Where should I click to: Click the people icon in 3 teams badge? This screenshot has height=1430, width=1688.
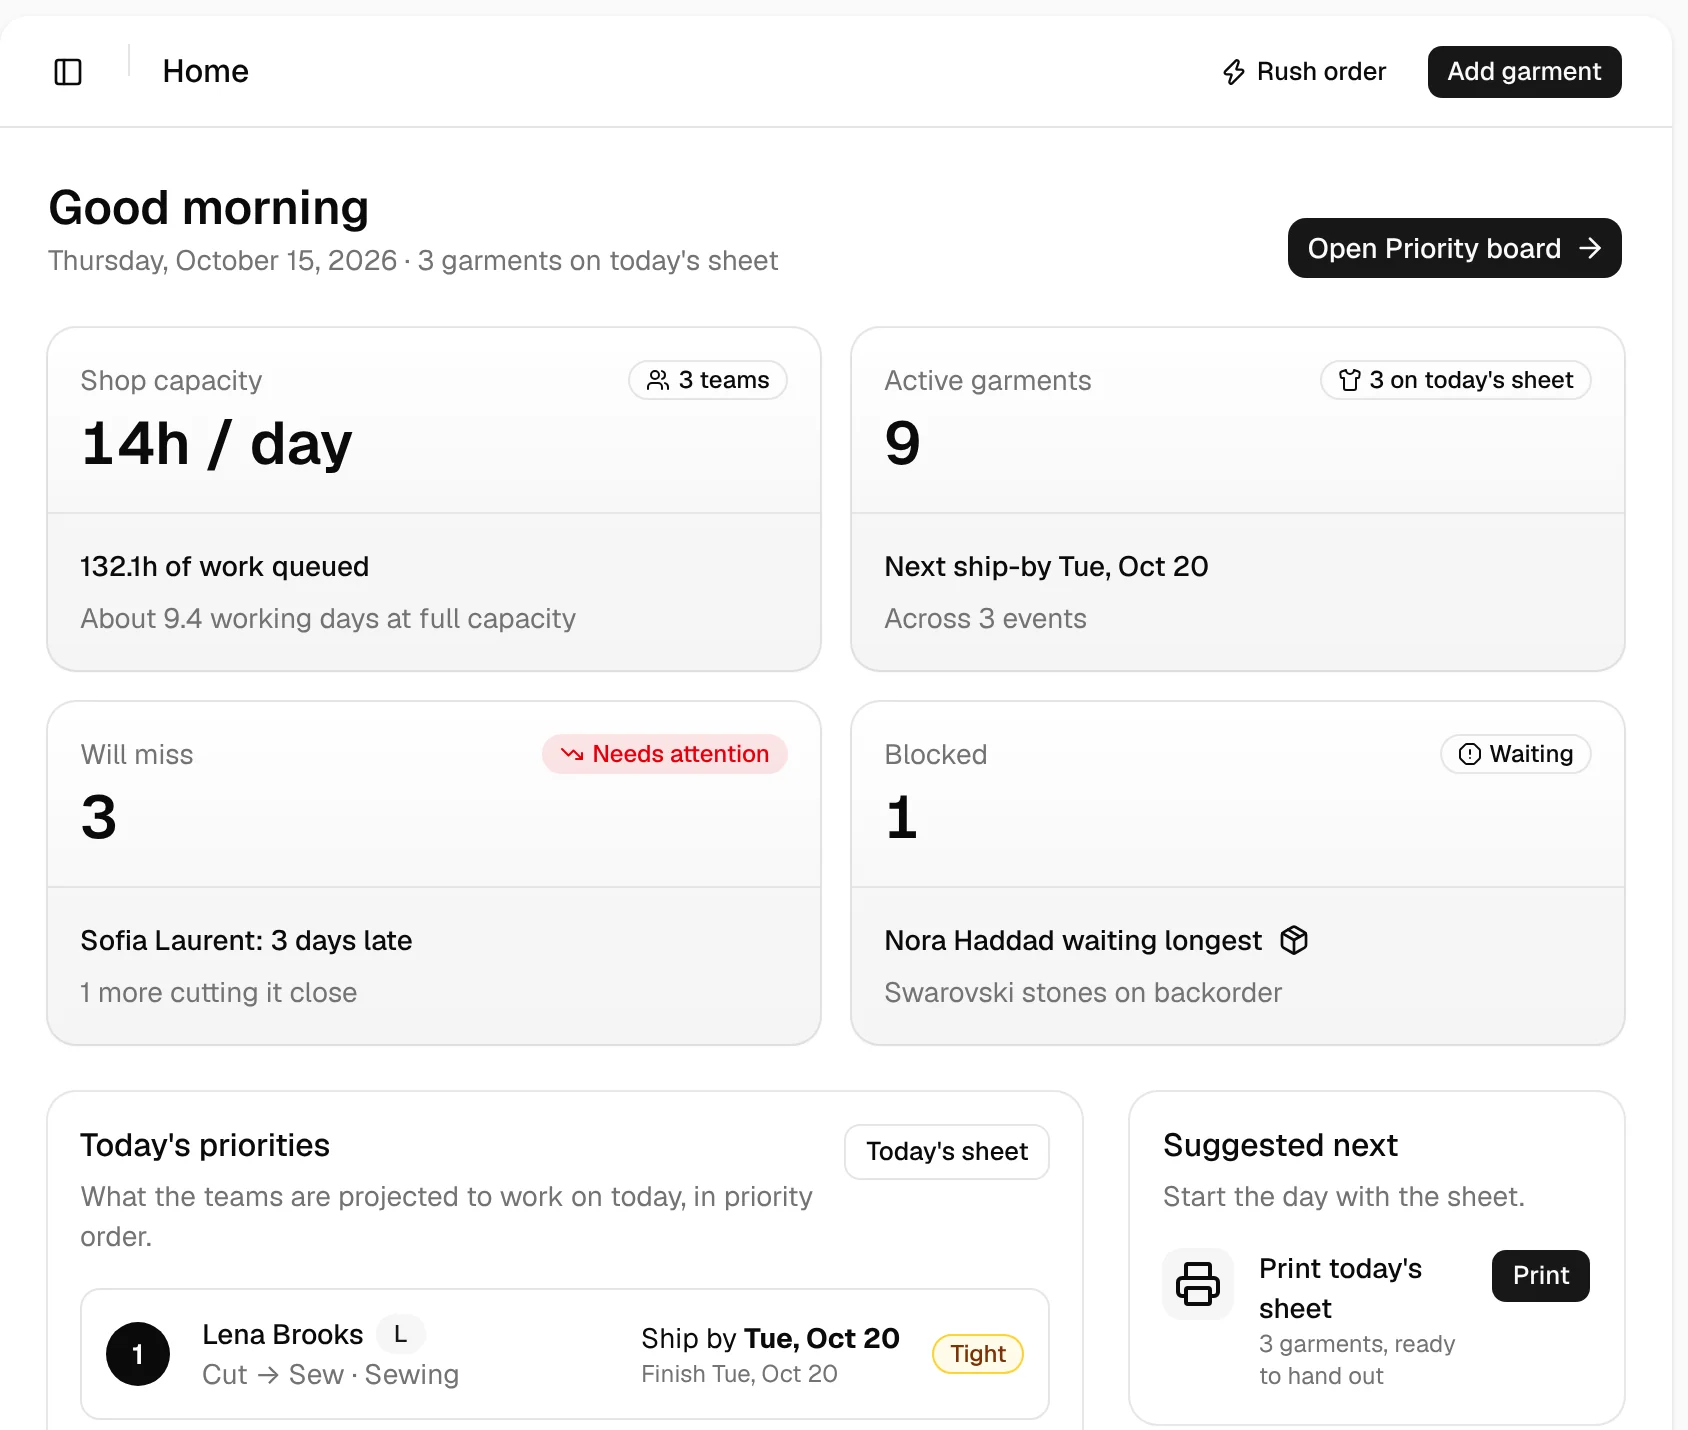(658, 380)
